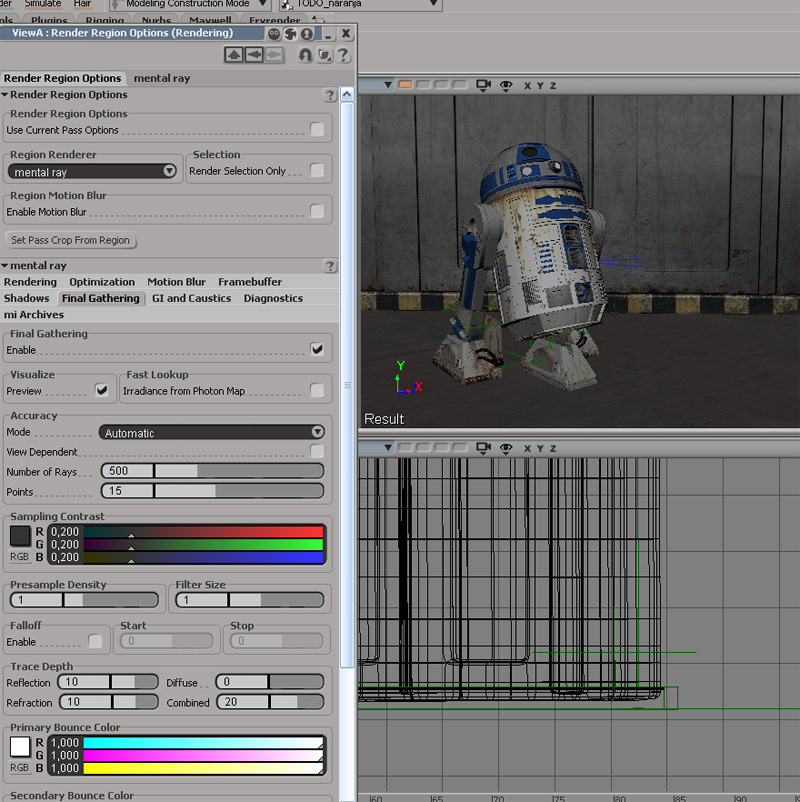
Task: Open the top viewport view-type dropdown arrow
Action: coord(388,85)
